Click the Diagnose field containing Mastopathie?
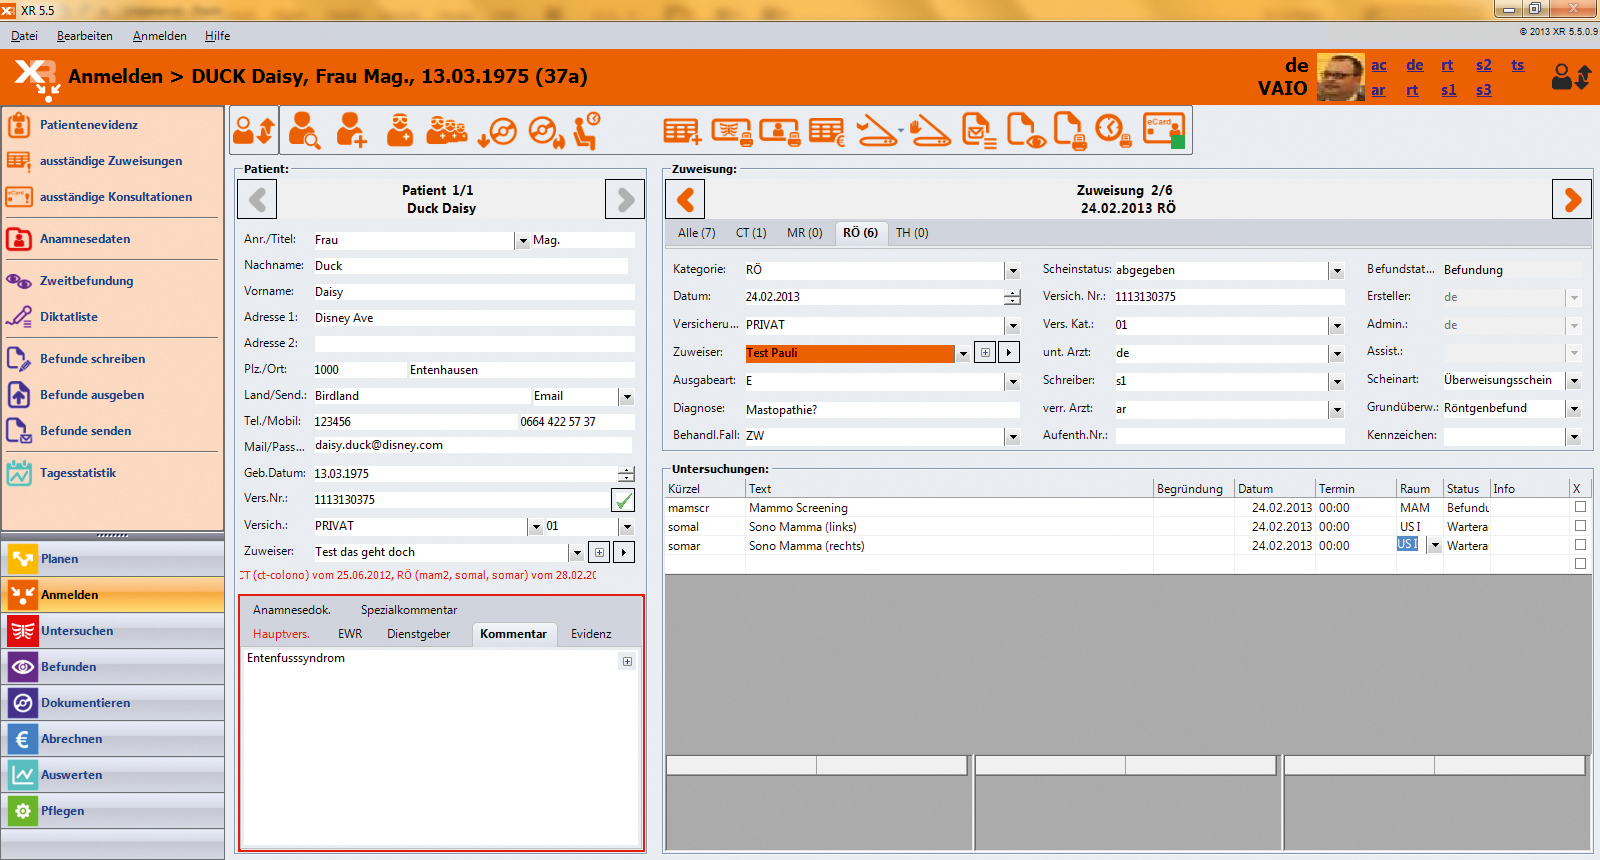 [880, 410]
